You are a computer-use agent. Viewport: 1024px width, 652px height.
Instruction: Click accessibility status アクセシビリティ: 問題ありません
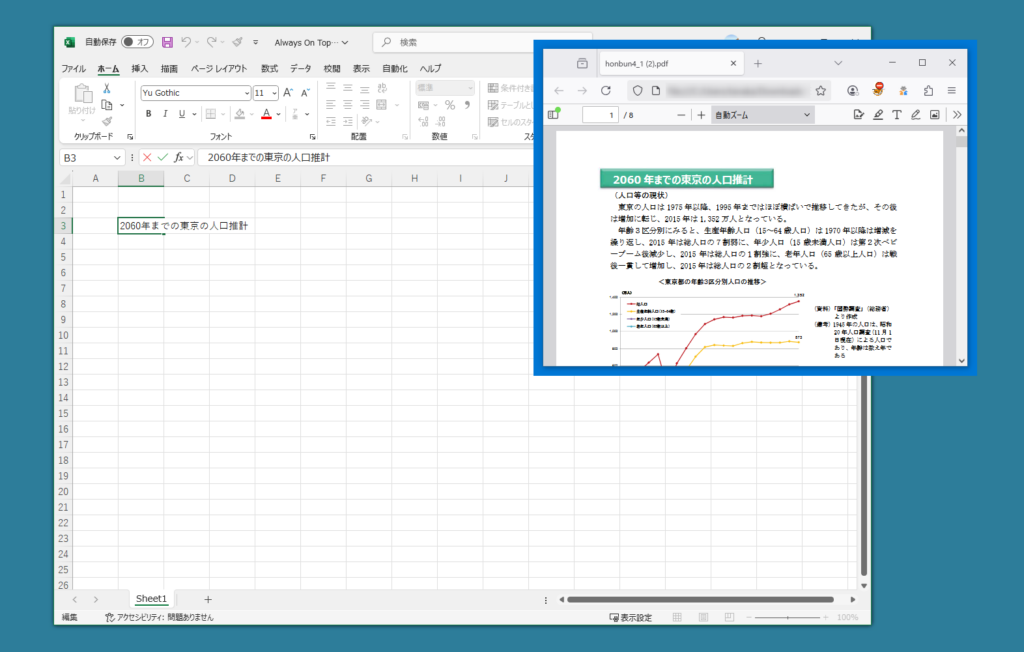click(159, 617)
